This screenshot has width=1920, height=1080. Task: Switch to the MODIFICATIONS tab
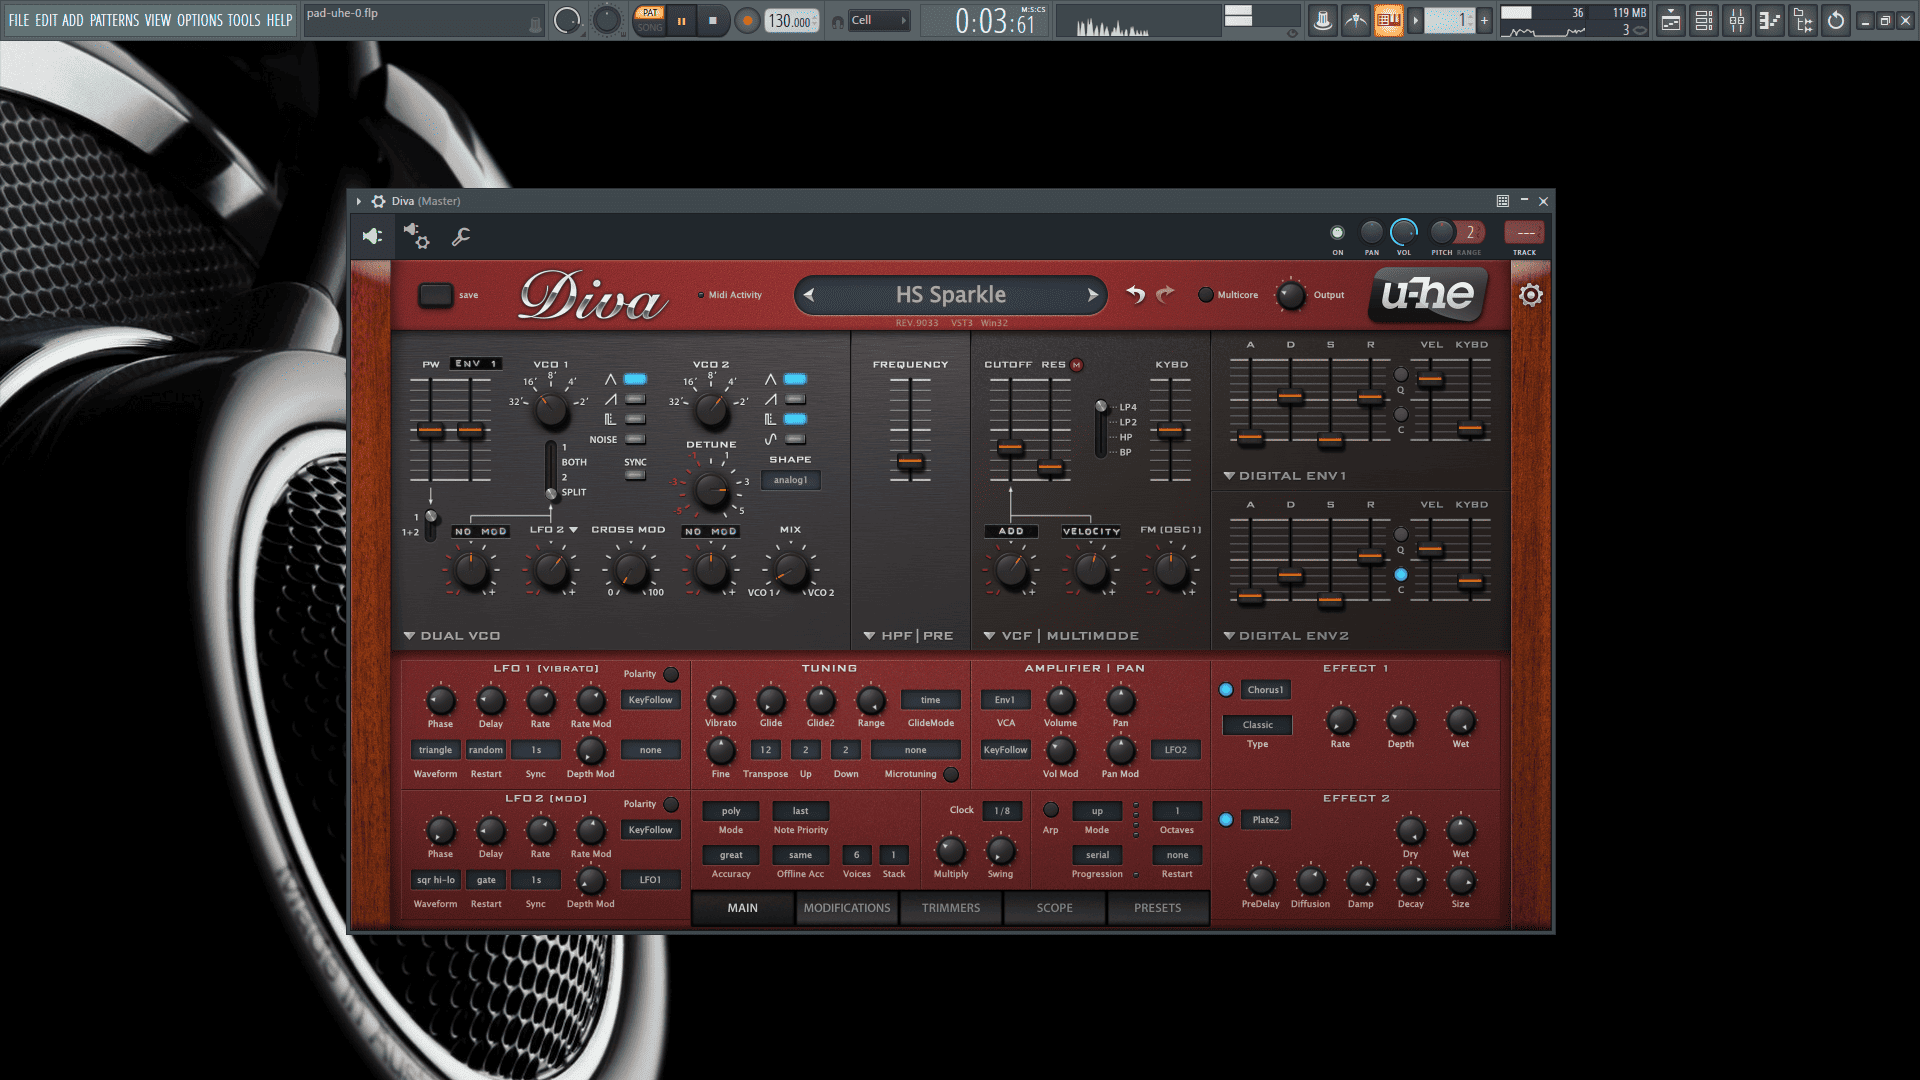pyautogui.click(x=847, y=908)
